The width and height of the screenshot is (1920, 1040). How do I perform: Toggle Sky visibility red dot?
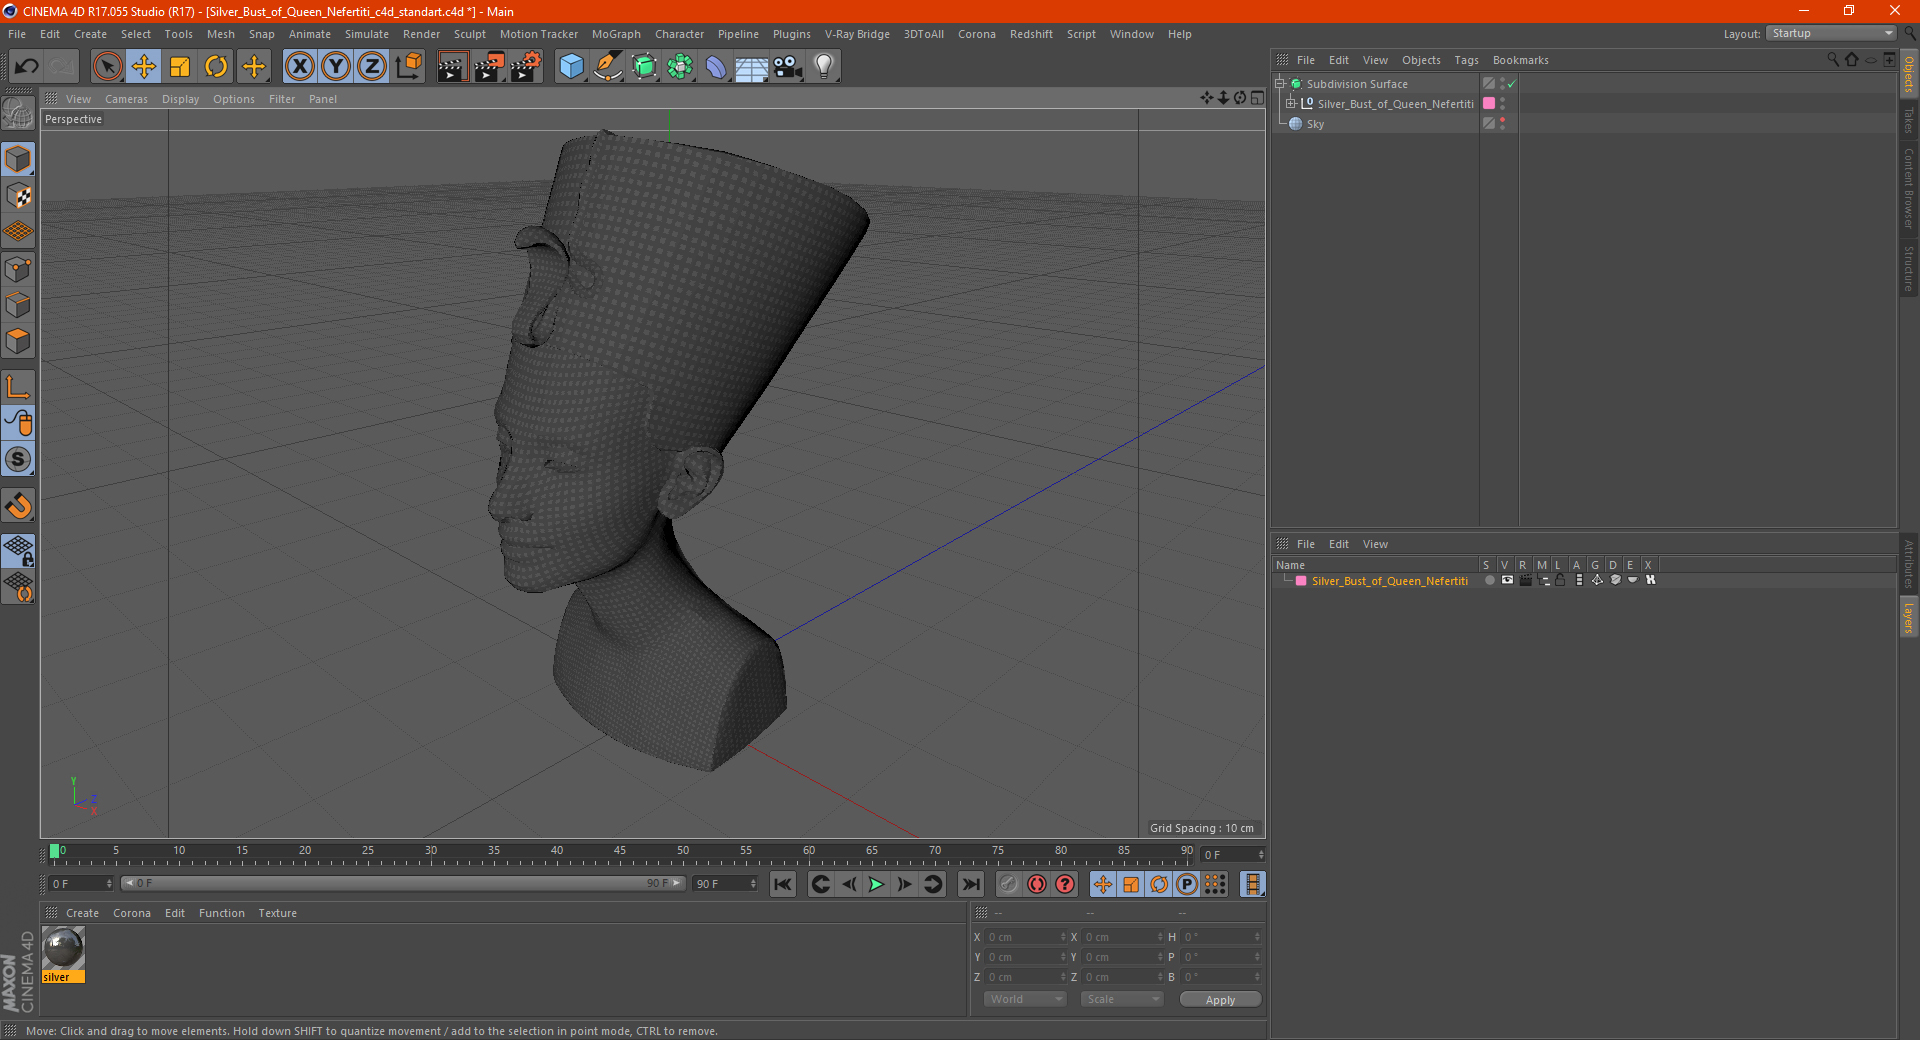1502,120
